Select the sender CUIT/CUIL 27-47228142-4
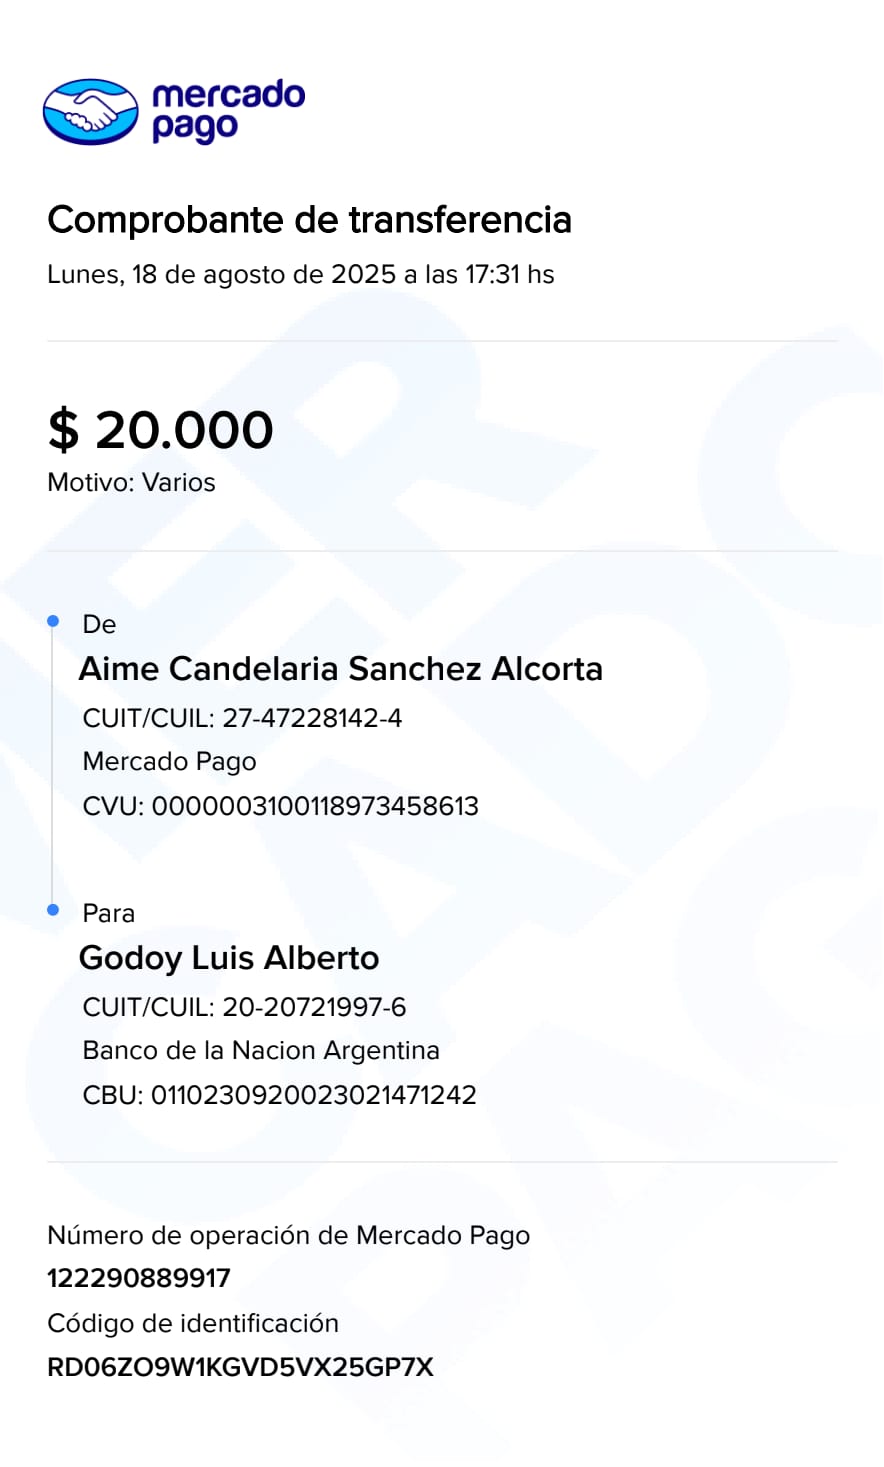This screenshot has width=884, height=1467. coord(242,718)
